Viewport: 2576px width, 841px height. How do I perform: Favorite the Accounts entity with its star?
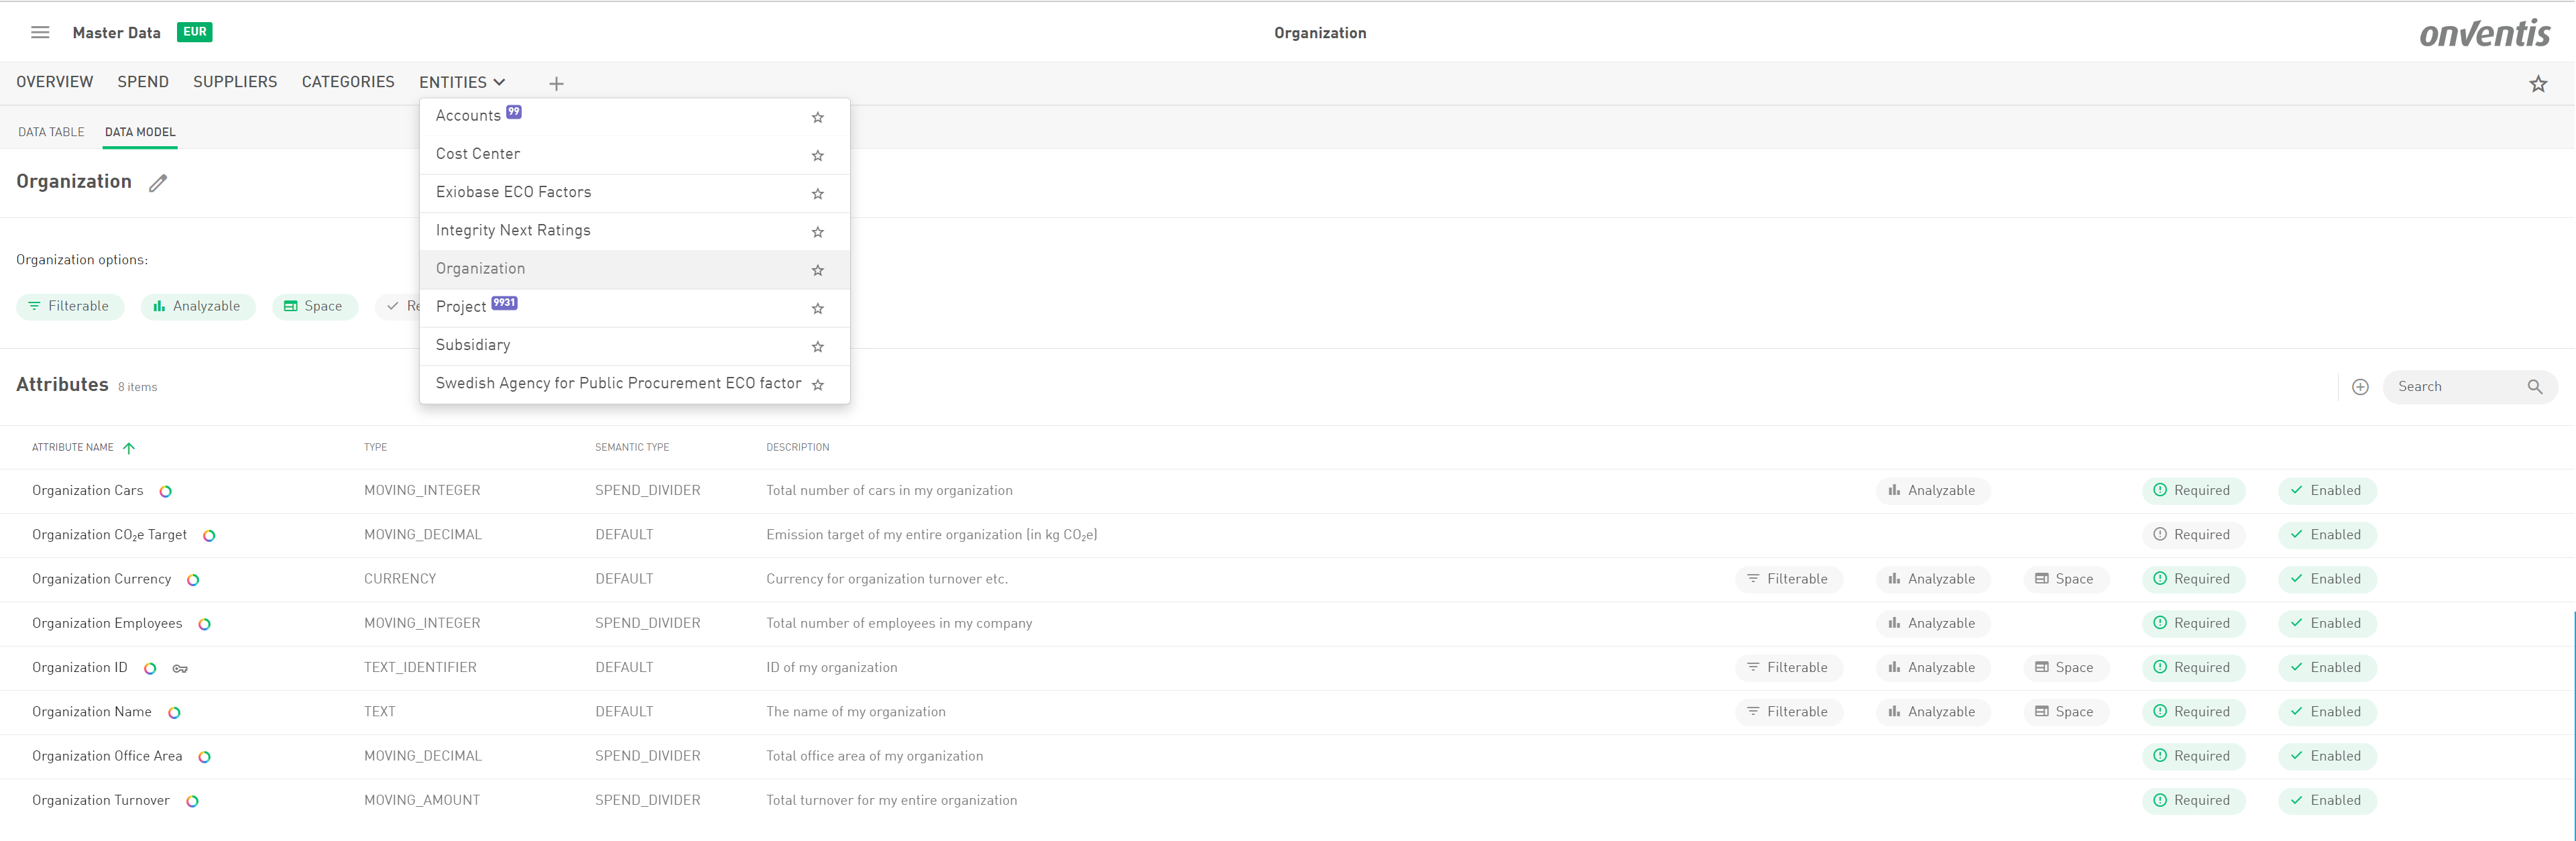[817, 117]
